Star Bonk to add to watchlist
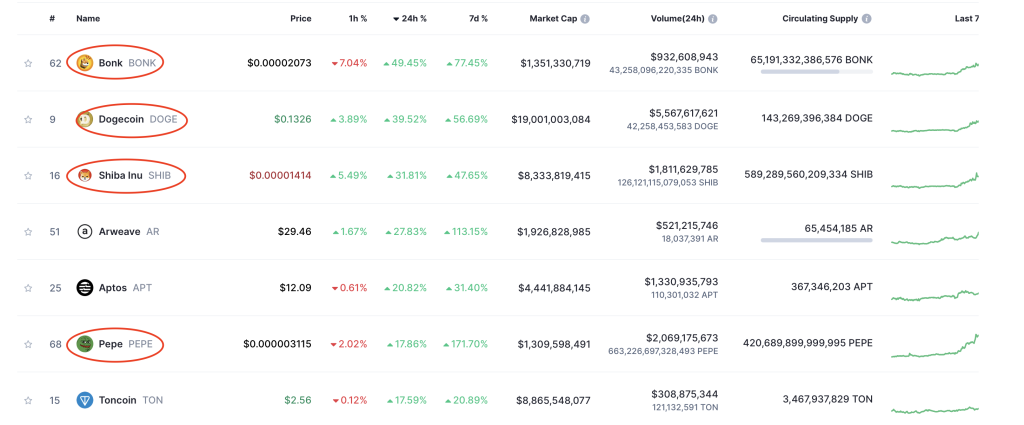 pos(28,63)
